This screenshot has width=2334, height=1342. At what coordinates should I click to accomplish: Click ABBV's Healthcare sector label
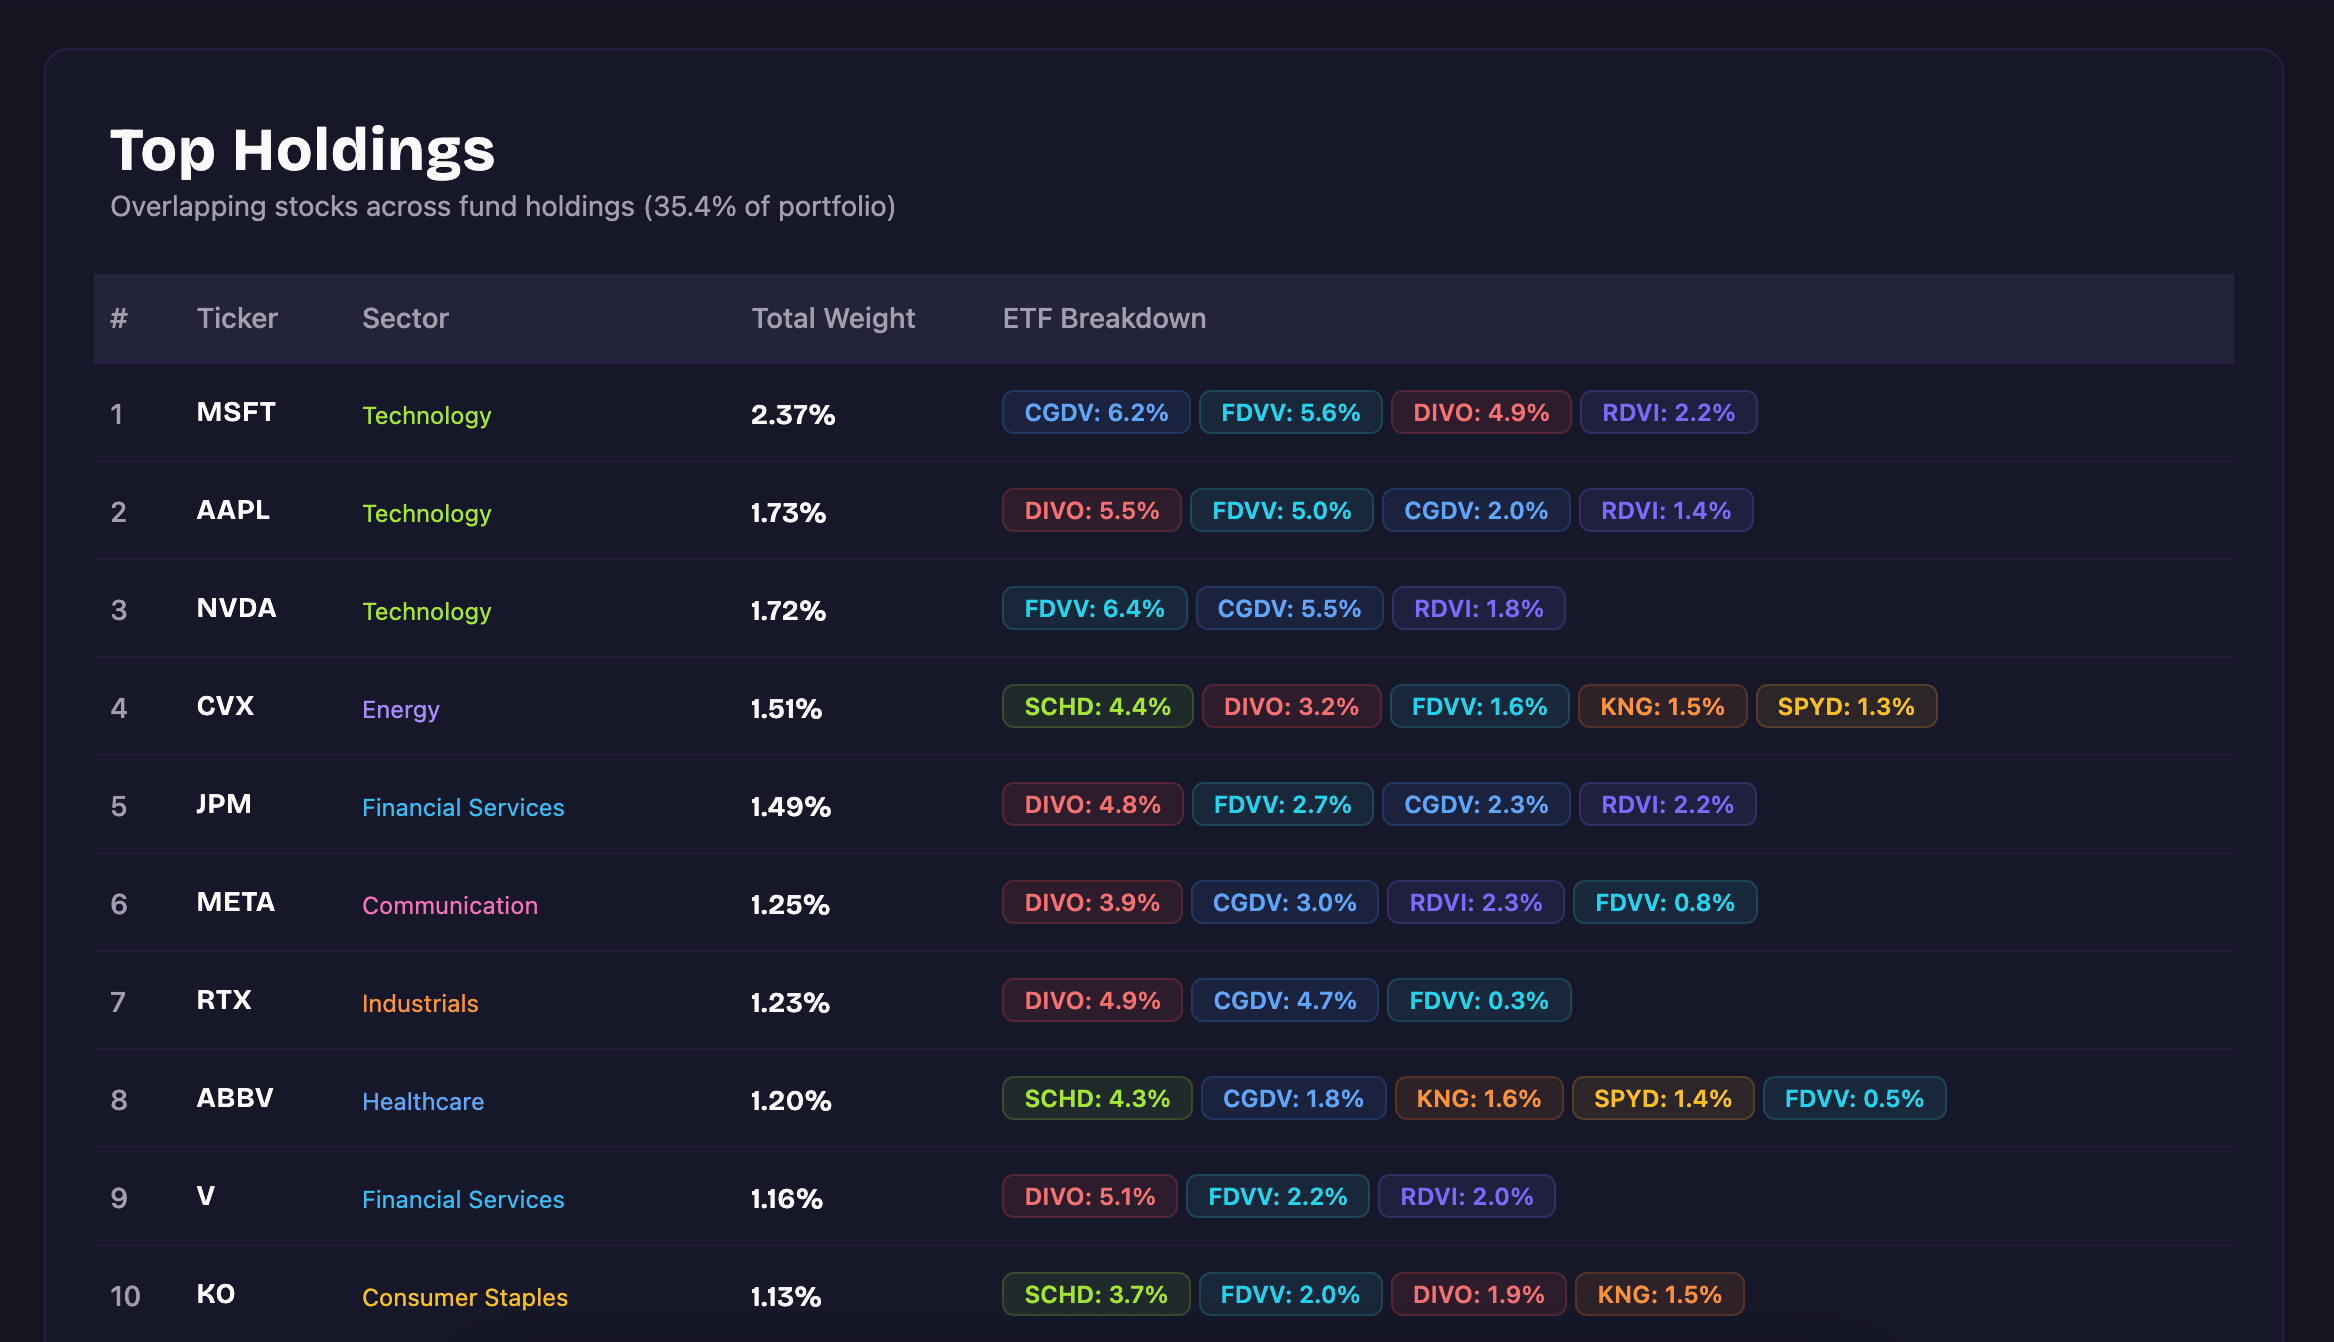click(x=423, y=1101)
